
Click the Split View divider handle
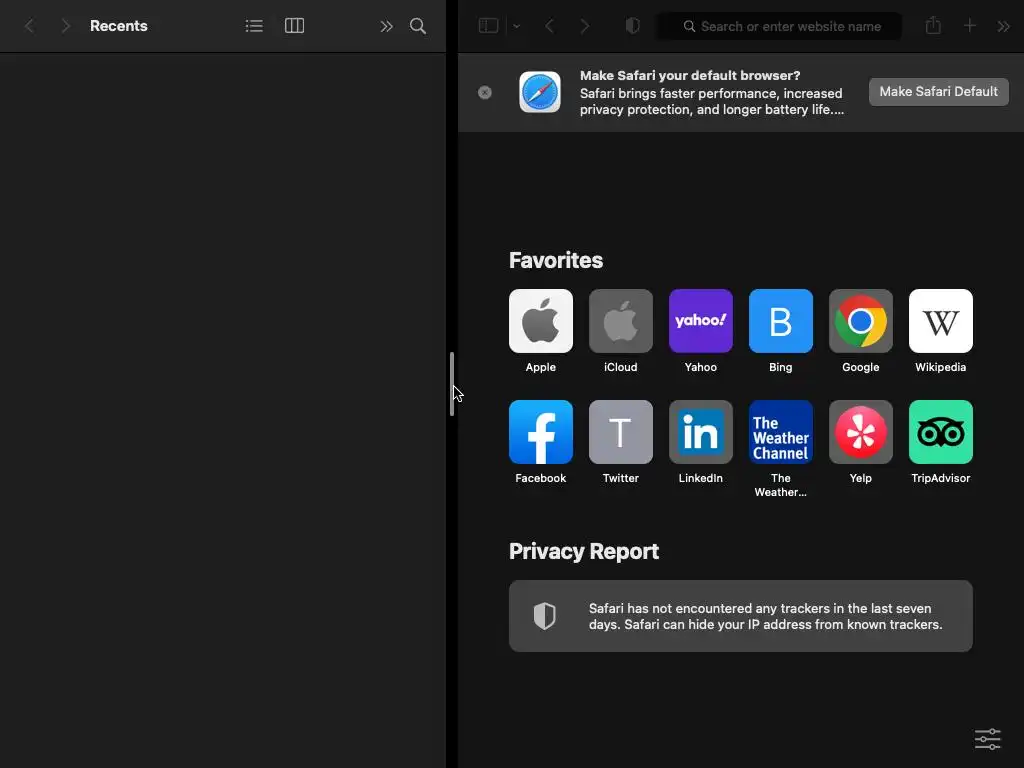click(x=452, y=384)
